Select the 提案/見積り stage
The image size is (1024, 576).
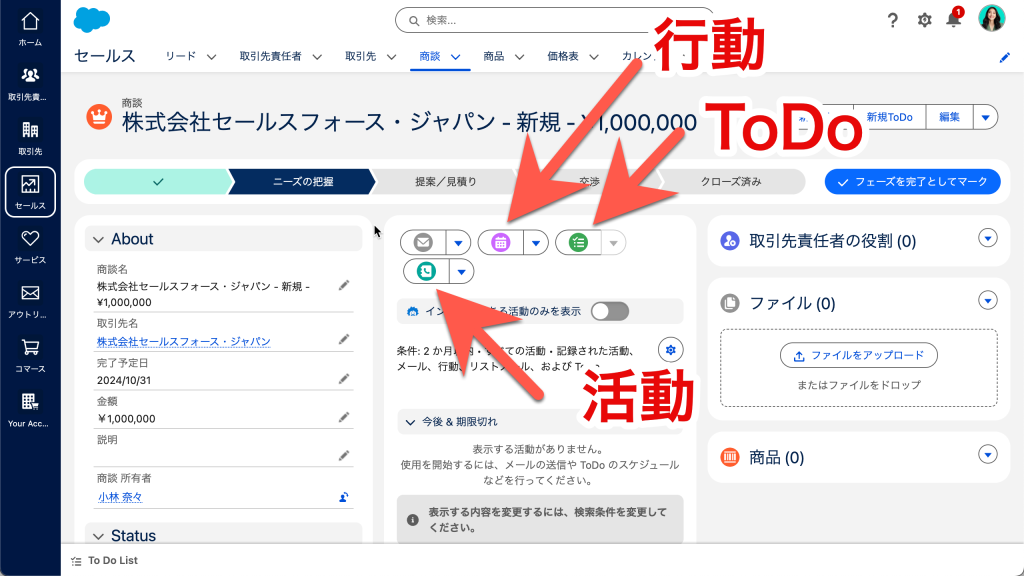pos(446,182)
